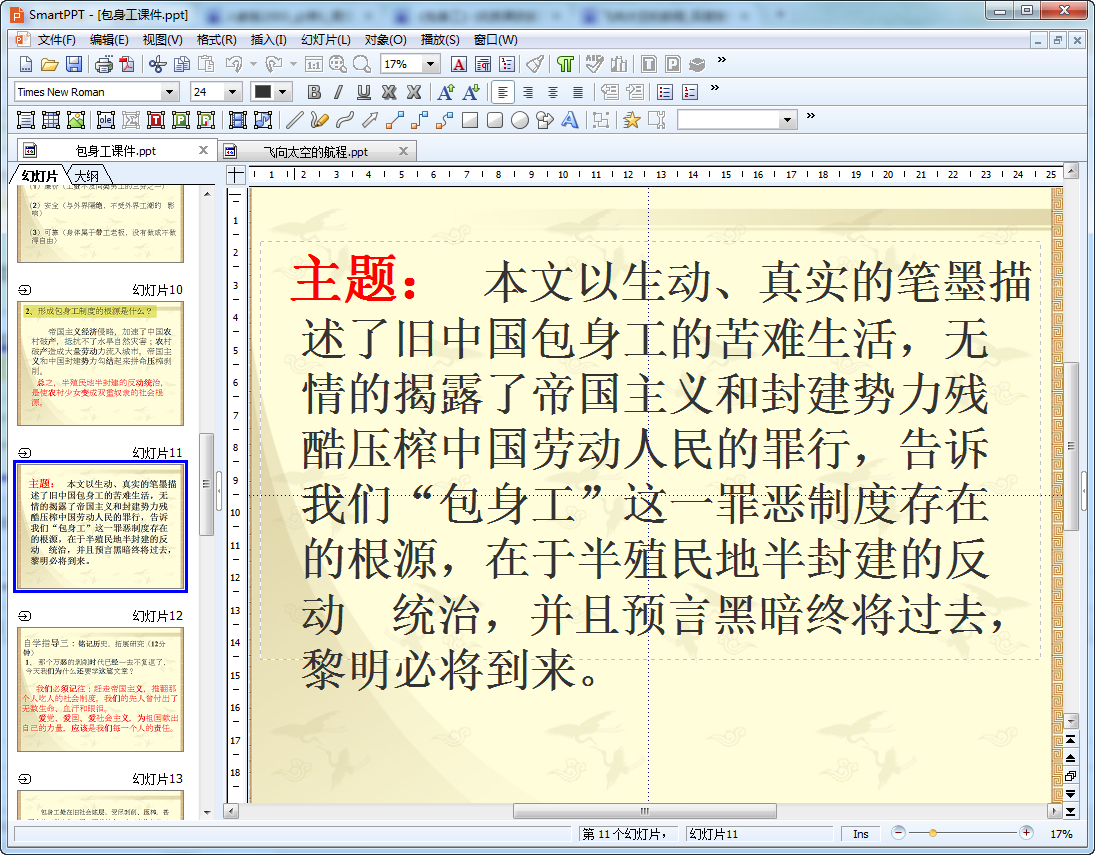Toggle underline formatting
Viewport: 1095px width, 855px height.
pyautogui.click(x=364, y=92)
